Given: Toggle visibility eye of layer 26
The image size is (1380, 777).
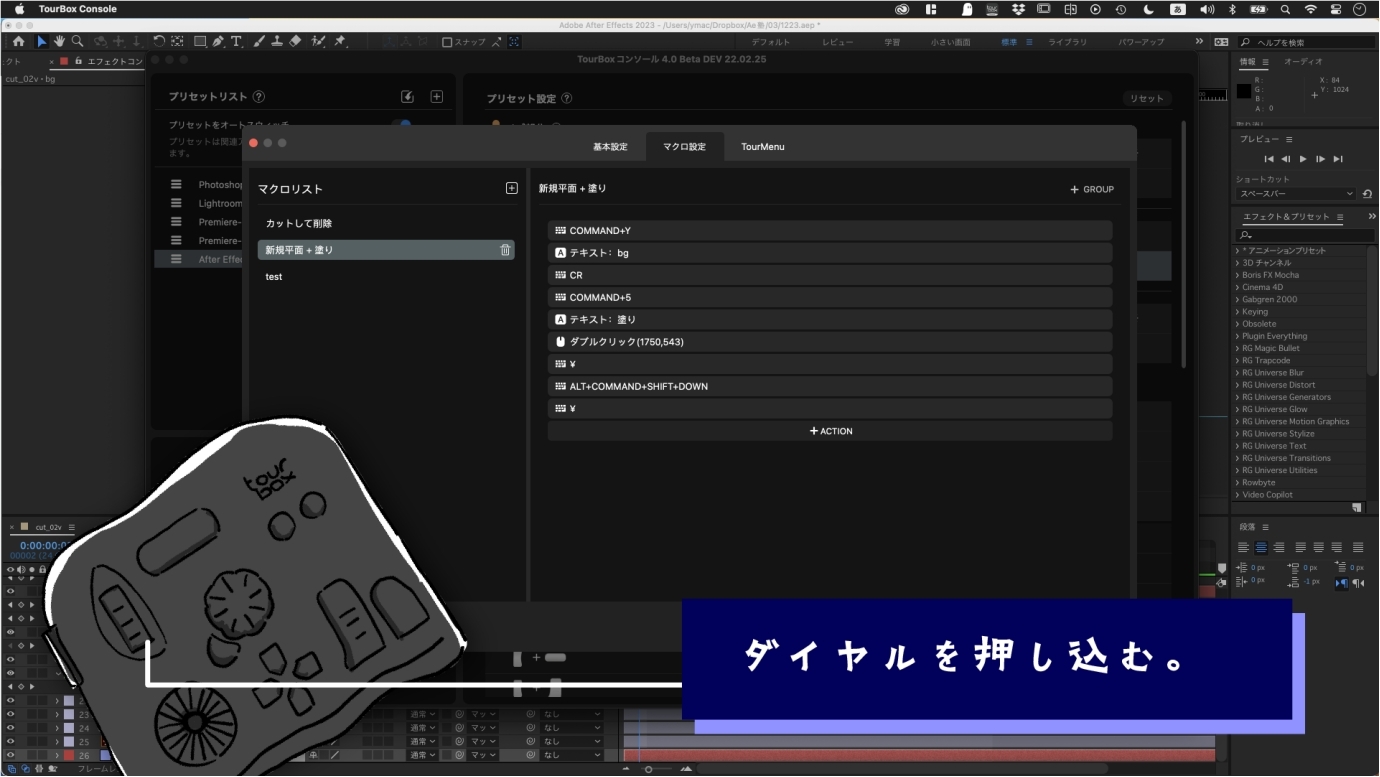Looking at the screenshot, I should [11, 755].
